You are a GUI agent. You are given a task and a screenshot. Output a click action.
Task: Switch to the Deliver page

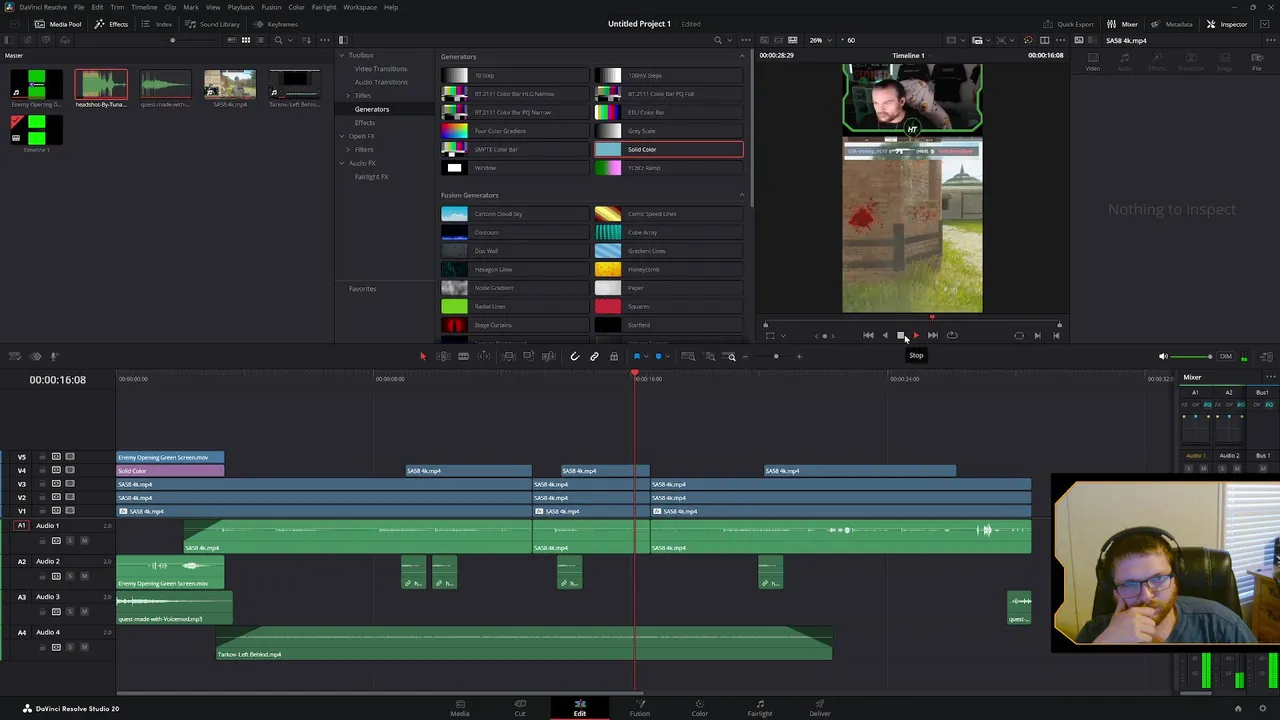coord(820,708)
